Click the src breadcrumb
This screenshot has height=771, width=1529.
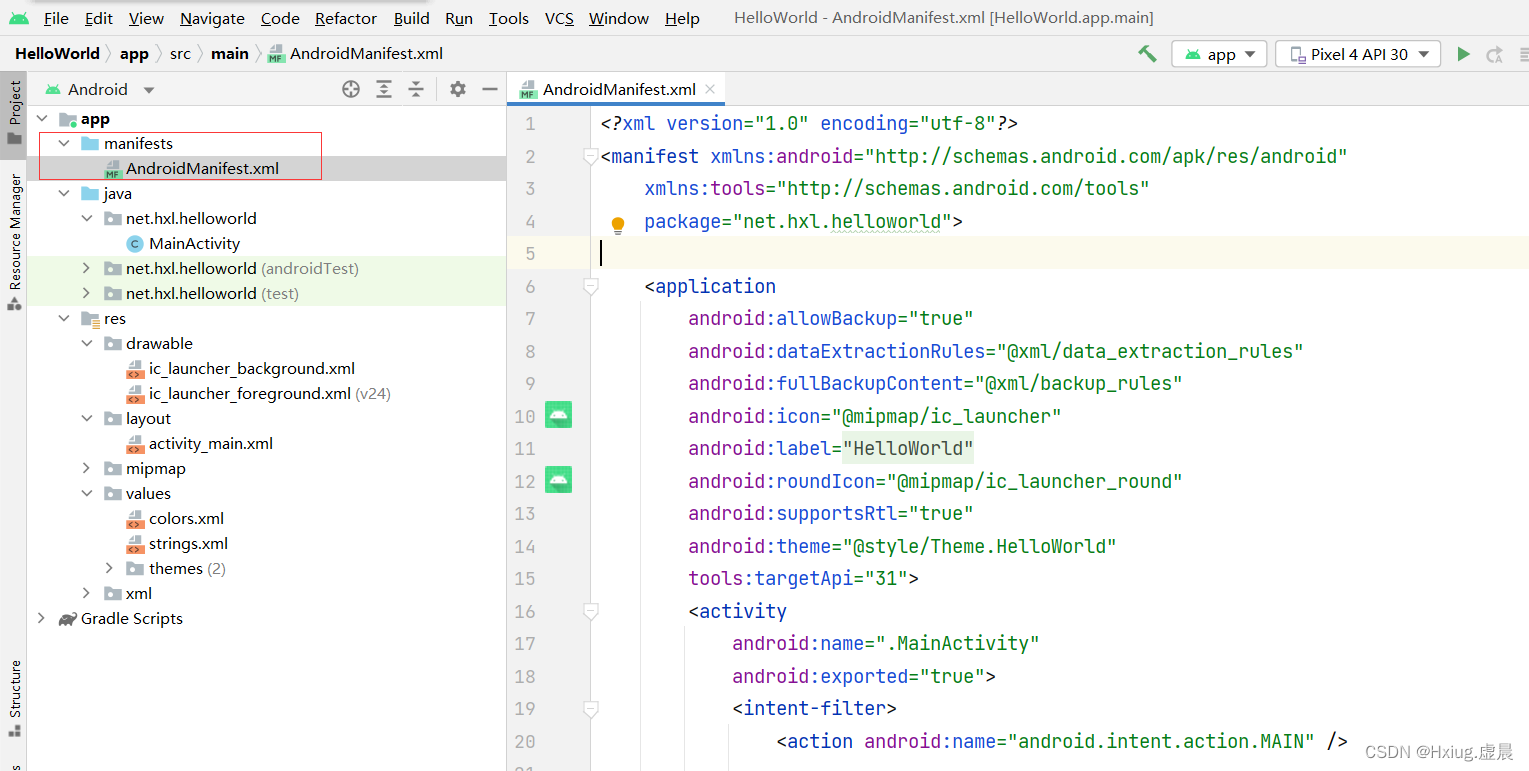tap(180, 54)
